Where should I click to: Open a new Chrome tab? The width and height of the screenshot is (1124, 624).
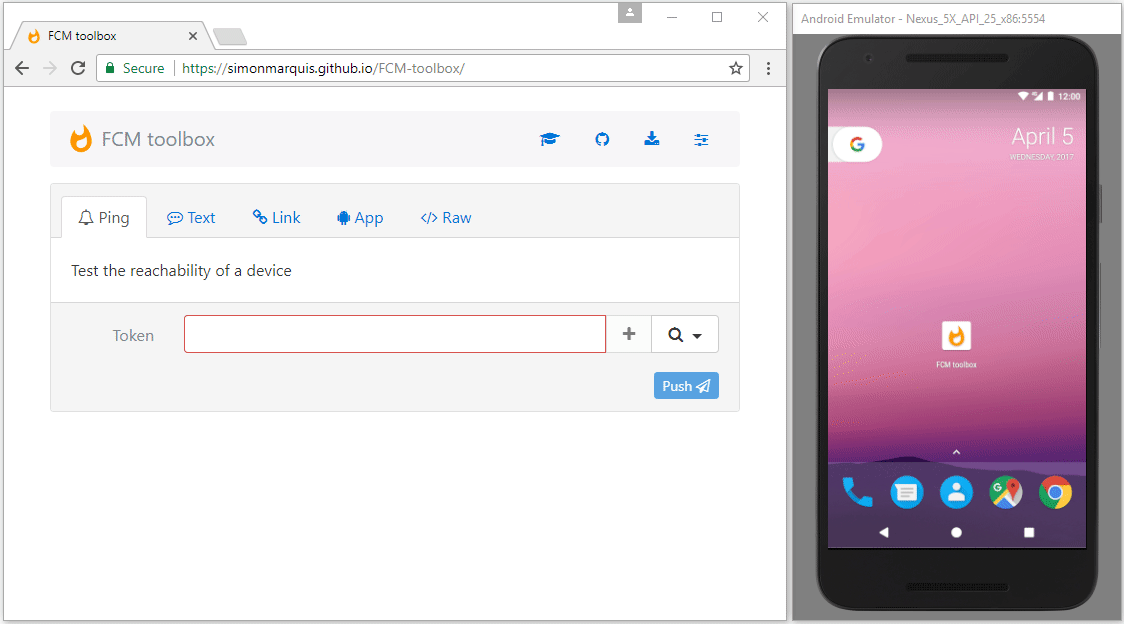(x=229, y=37)
